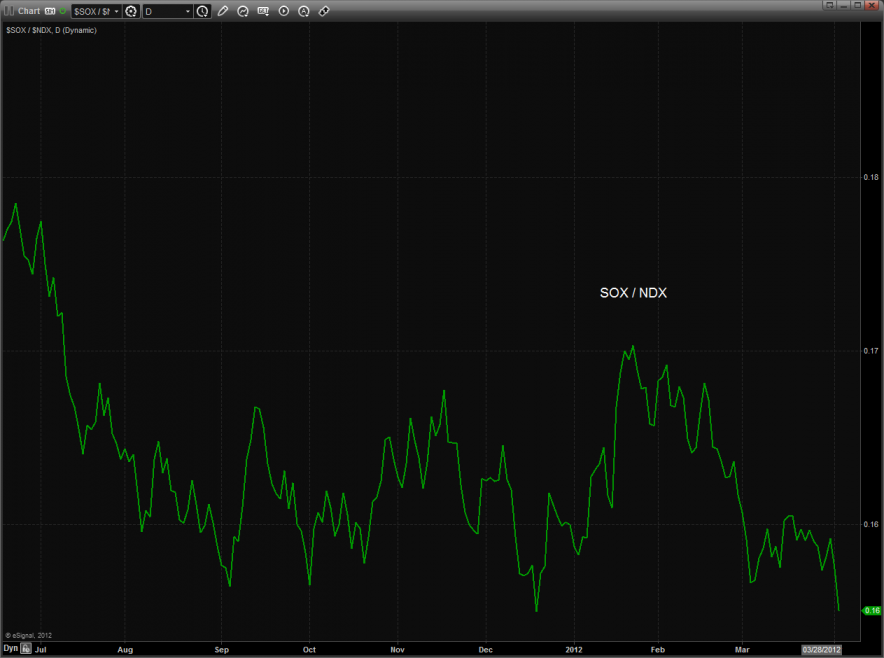
Task: Expand the $SOX symbol dropdown
Action: pos(116,11)
